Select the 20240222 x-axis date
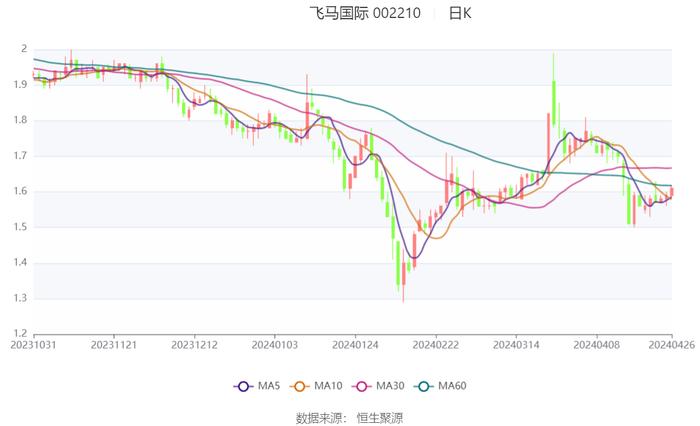The image size is (700, 426). [434, 344]
